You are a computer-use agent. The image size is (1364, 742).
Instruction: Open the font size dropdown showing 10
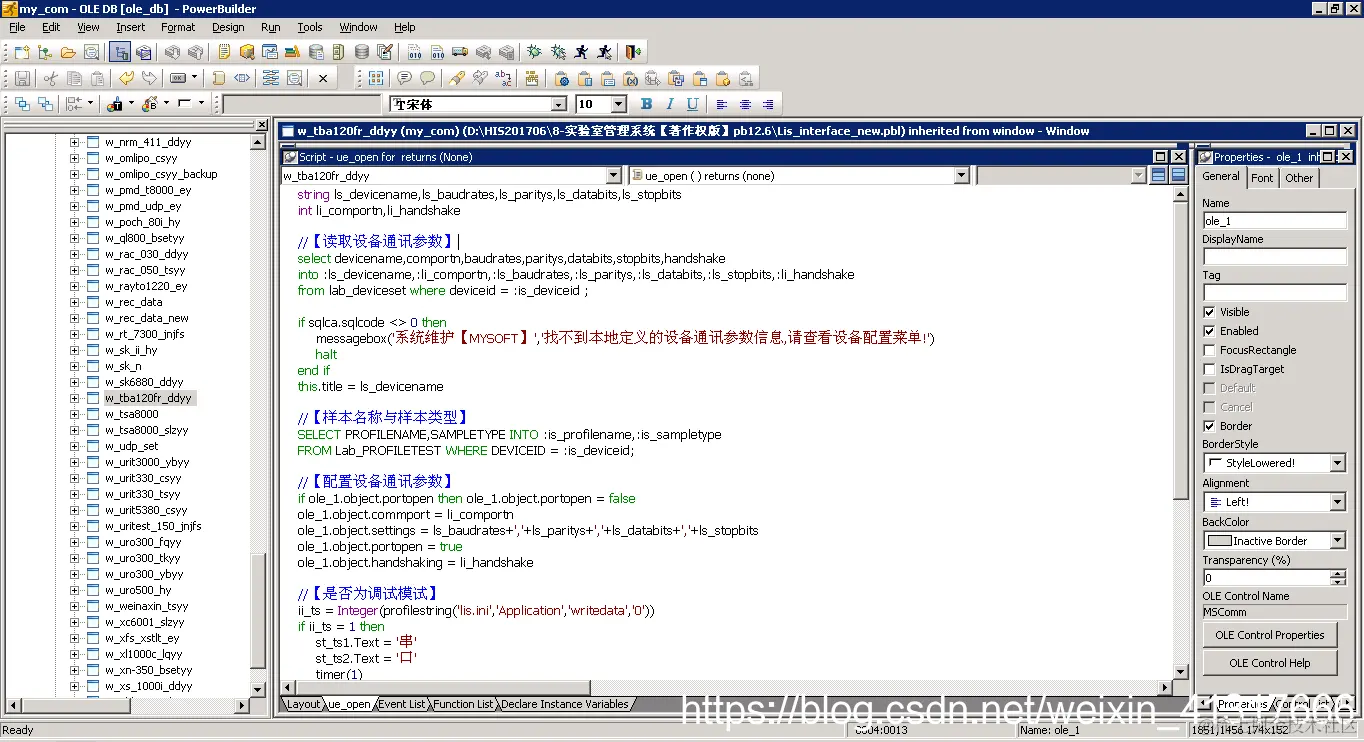[x=618, y=104]
